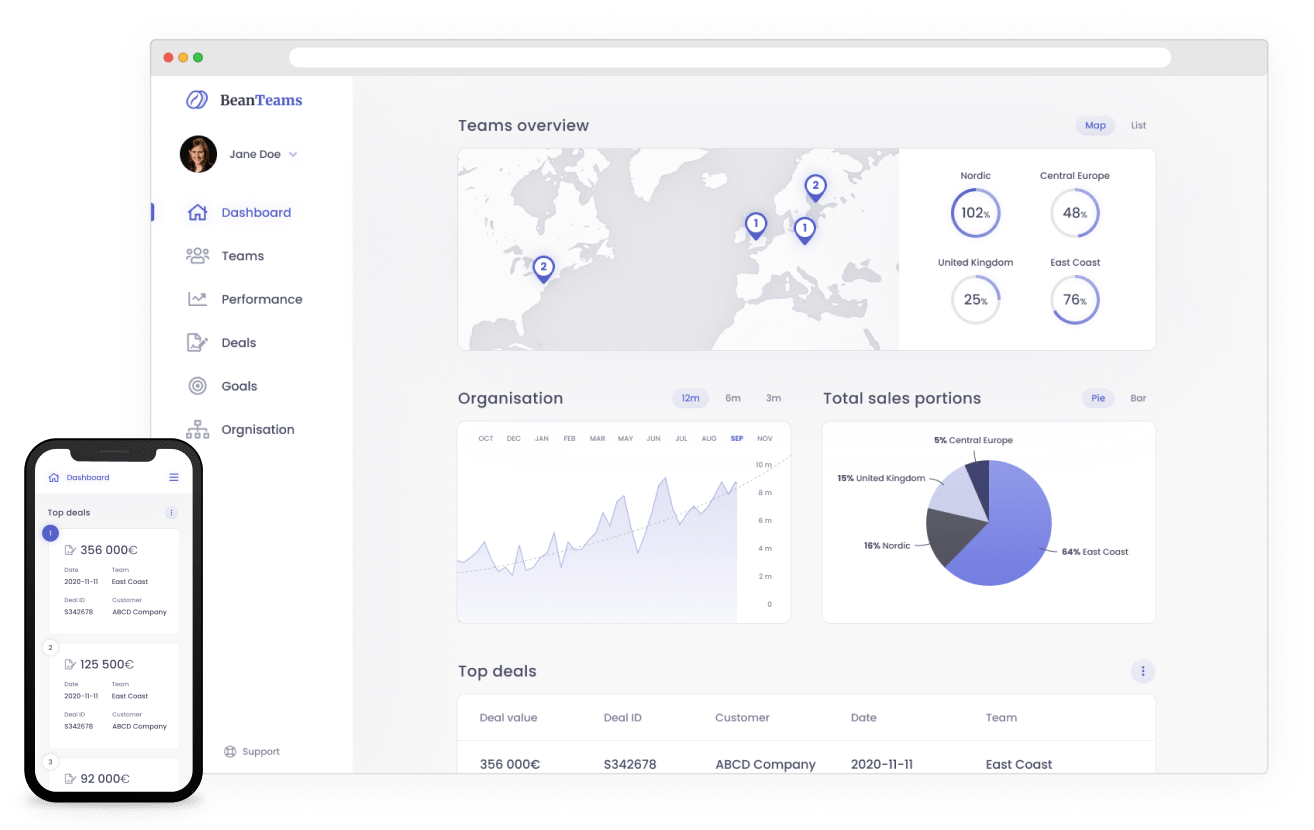The image size is (1314, 830).
Task: Click the phone 125 500€ deal card icon
Action: point(70,664)
